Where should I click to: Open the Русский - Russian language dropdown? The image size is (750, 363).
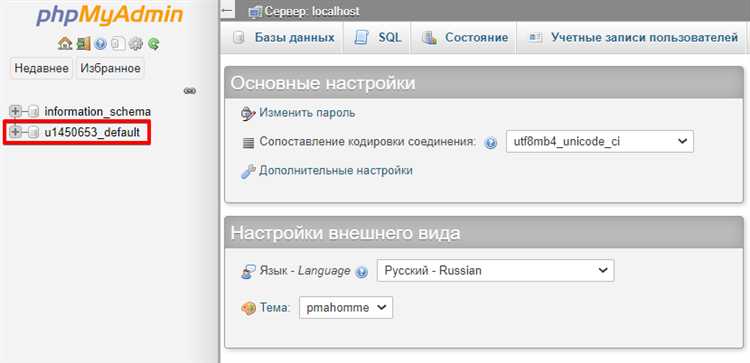496,271
